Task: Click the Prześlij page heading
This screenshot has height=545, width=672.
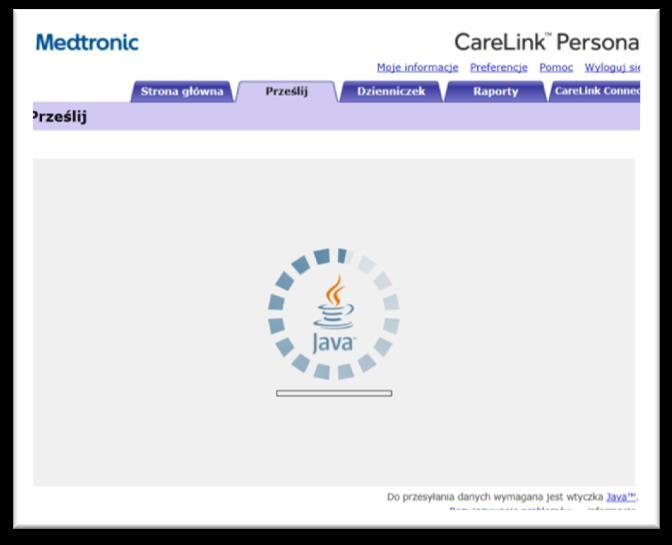Action: (x=60, y=117)
